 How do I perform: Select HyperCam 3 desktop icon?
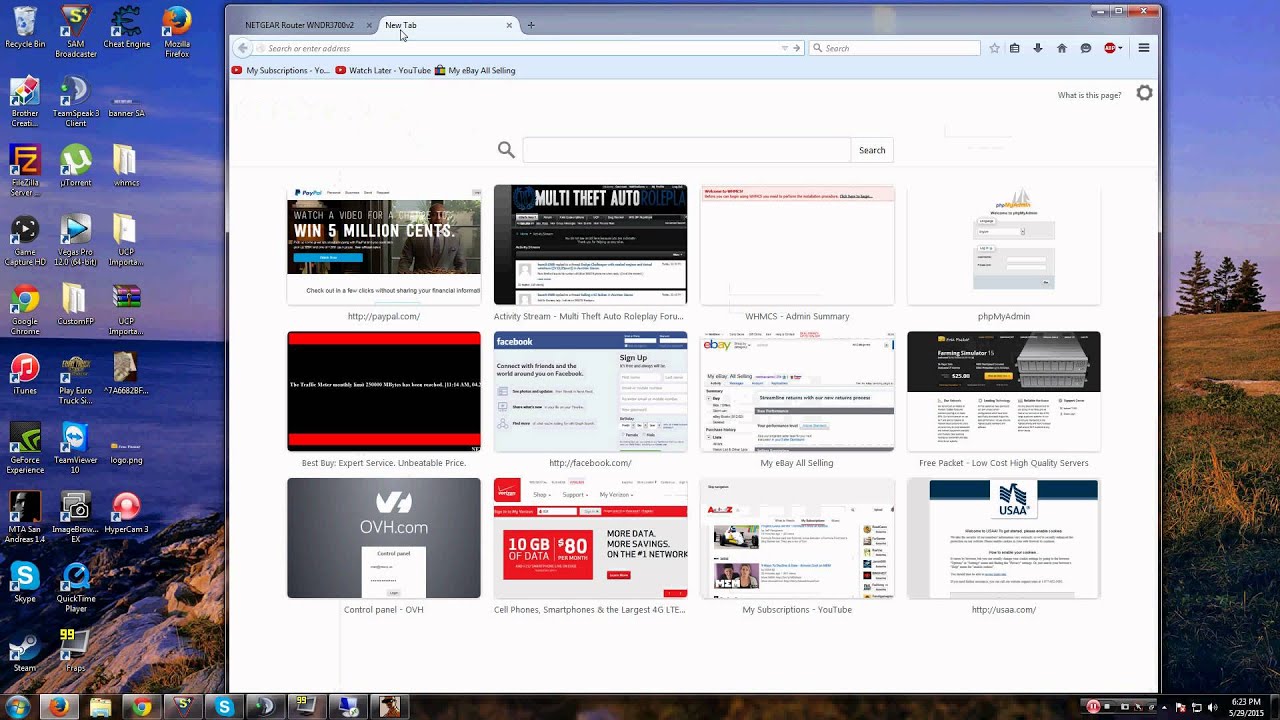click(x=126, y=512)
